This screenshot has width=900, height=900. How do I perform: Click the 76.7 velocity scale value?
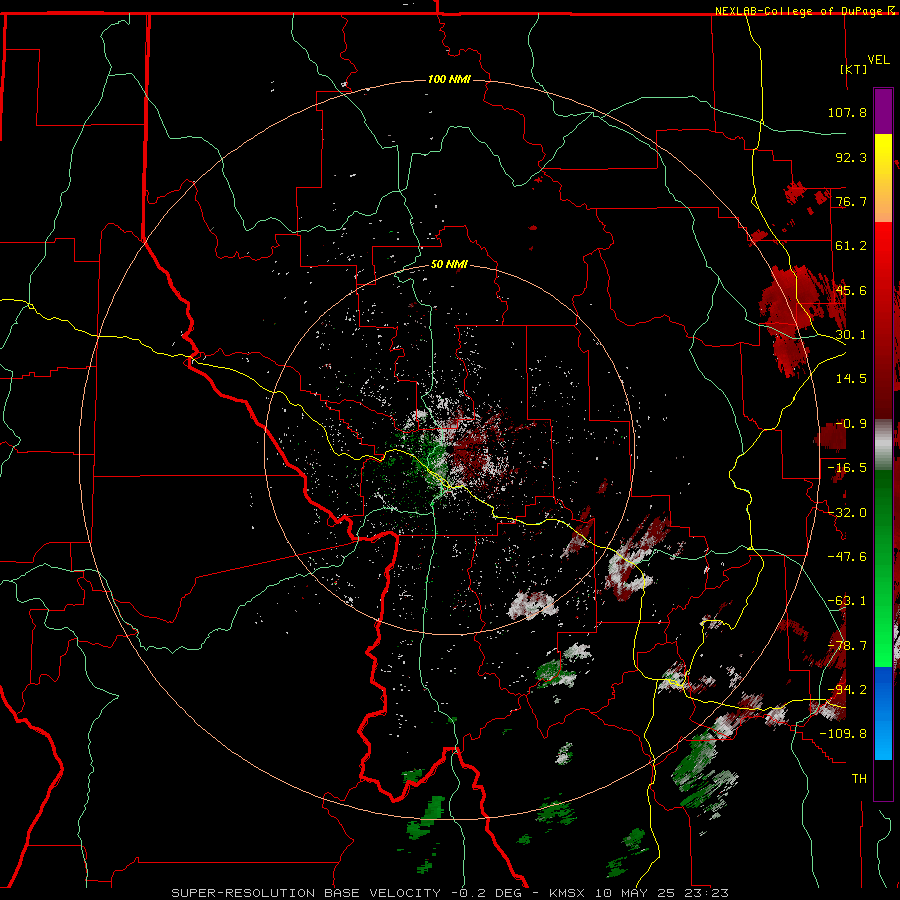tap(851, 201)
